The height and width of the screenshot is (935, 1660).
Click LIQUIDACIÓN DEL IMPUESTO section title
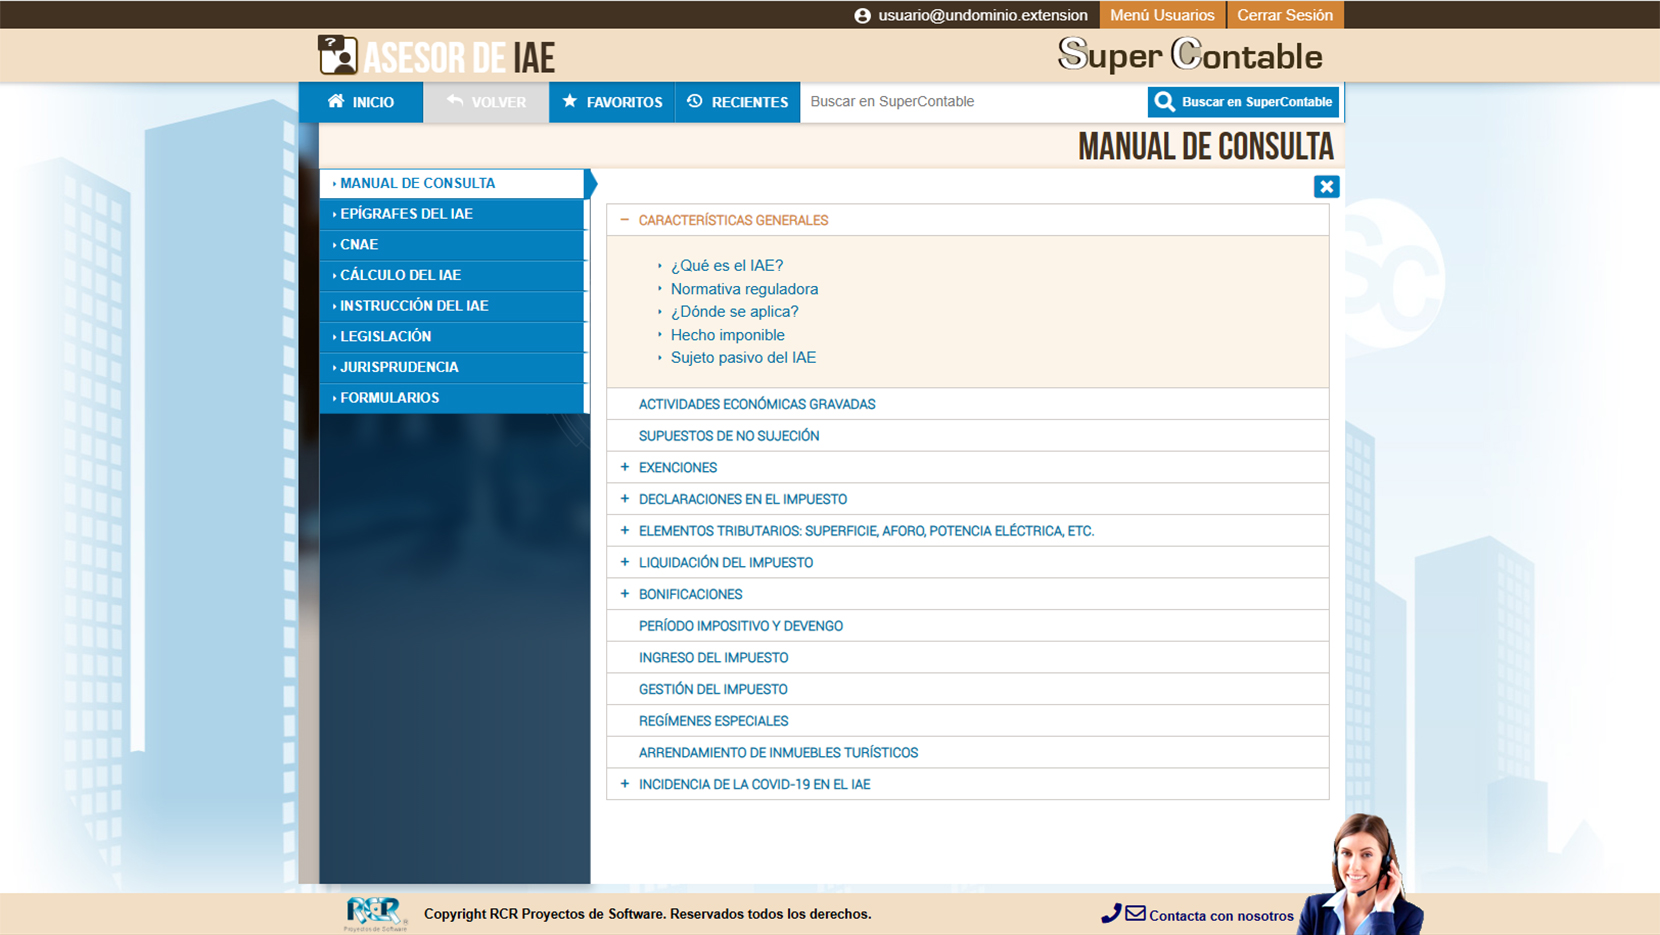(x=726, y=562)
